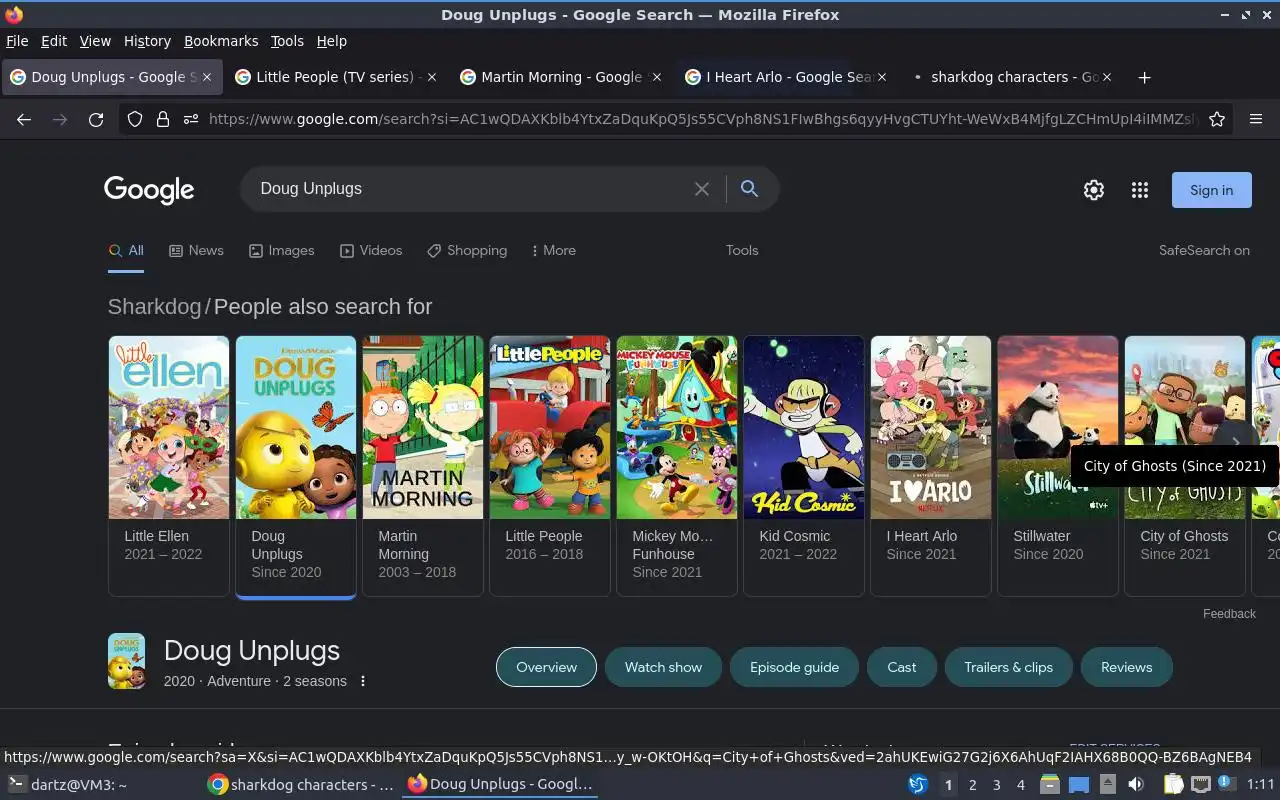1280x800 pixels.
Task: Select the Videos search filter
Action: [371, 251]
